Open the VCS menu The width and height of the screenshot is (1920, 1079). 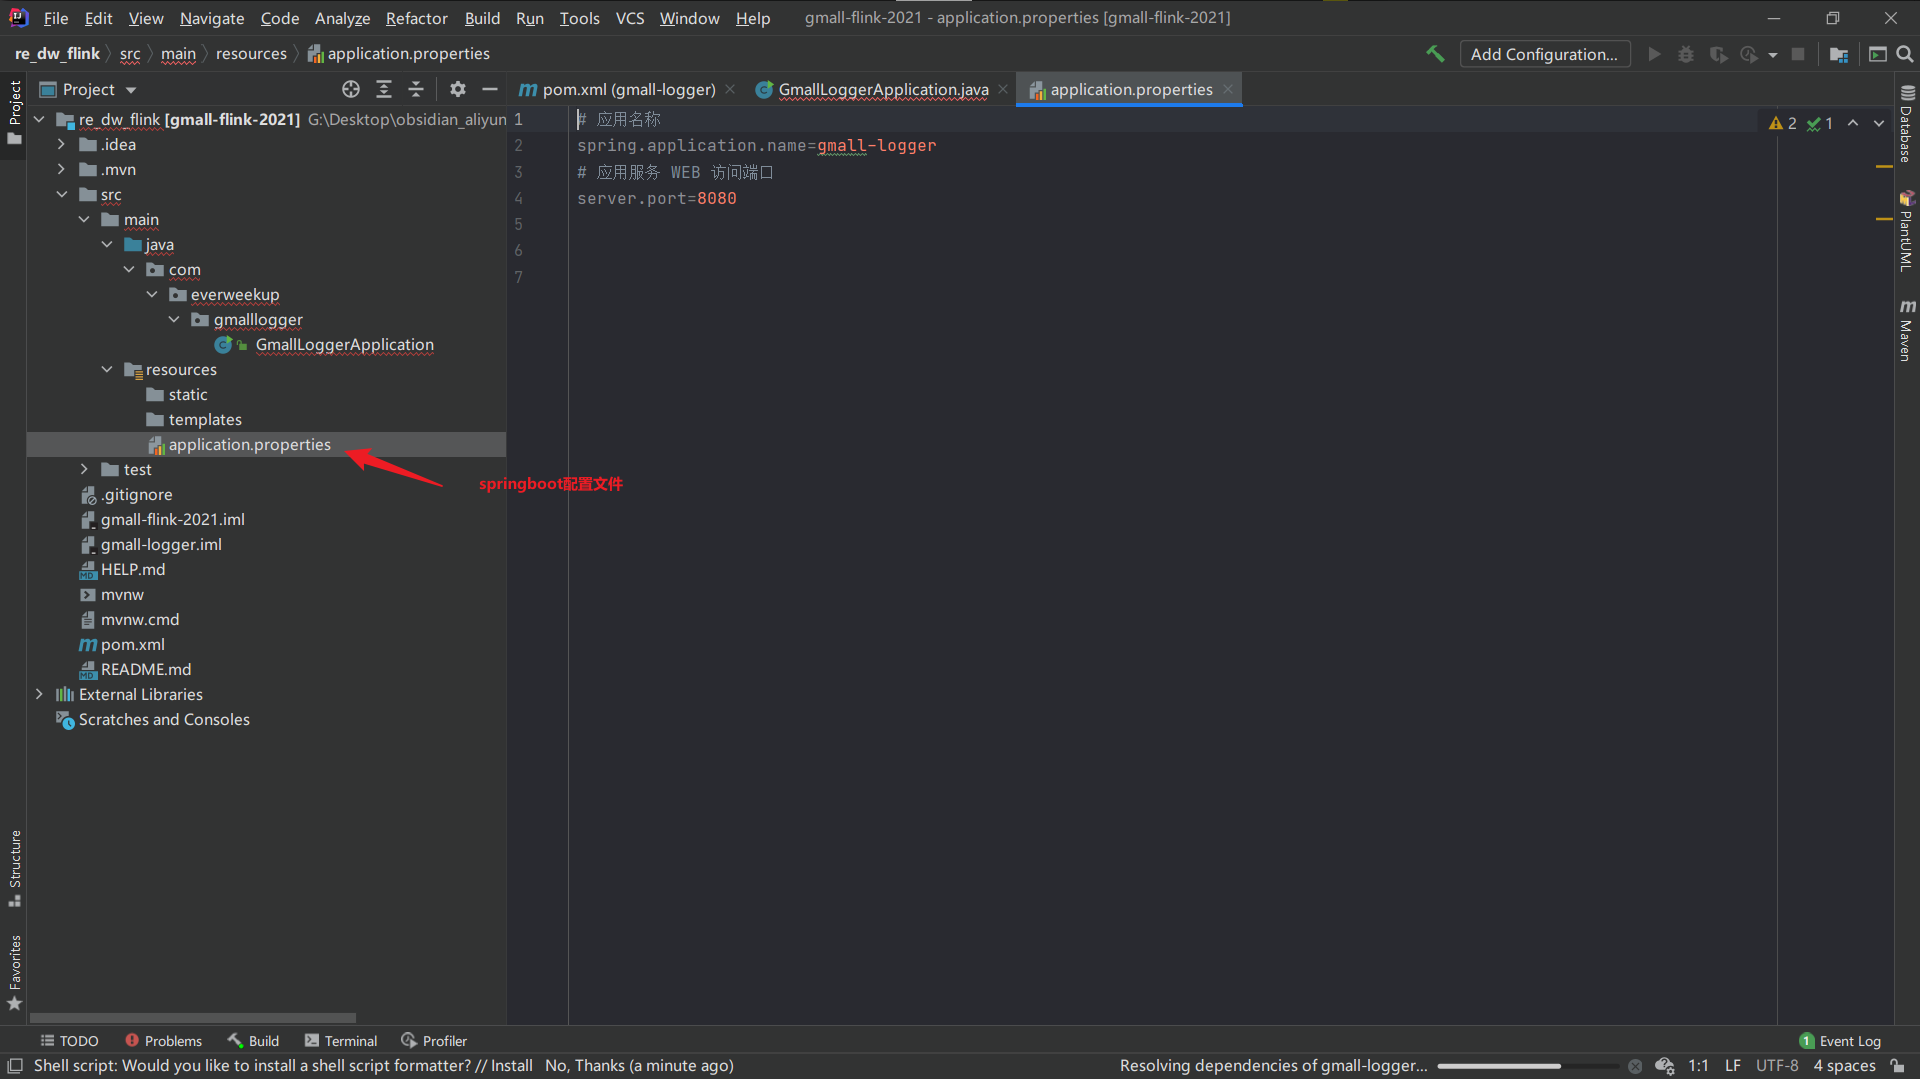pyautogui.click(x=630, y=18)
